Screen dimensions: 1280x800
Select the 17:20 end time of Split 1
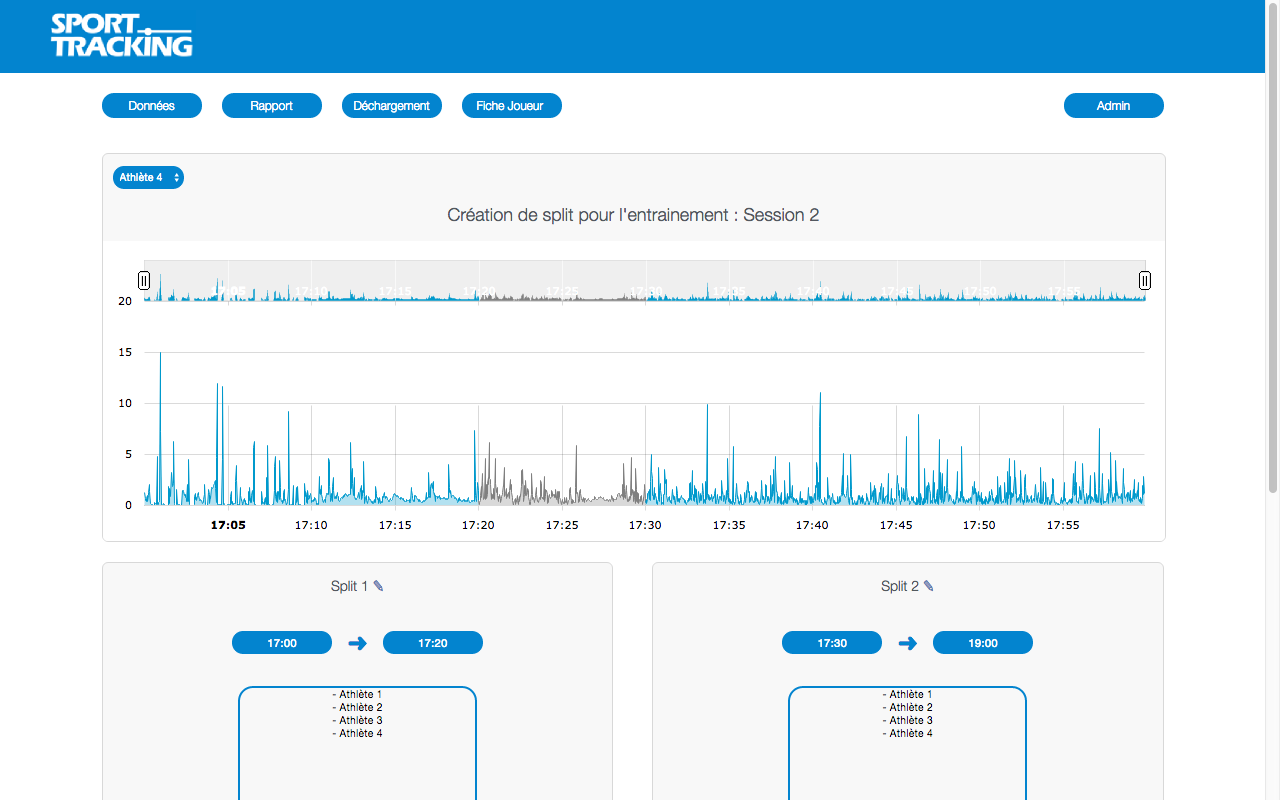pos(433,643)
